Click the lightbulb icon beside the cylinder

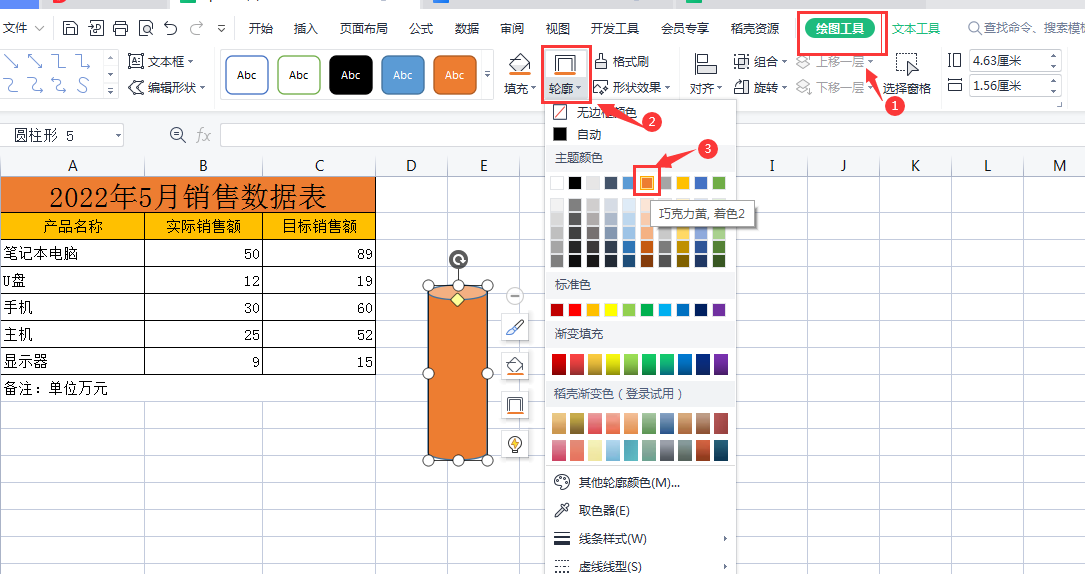(515, 444)
